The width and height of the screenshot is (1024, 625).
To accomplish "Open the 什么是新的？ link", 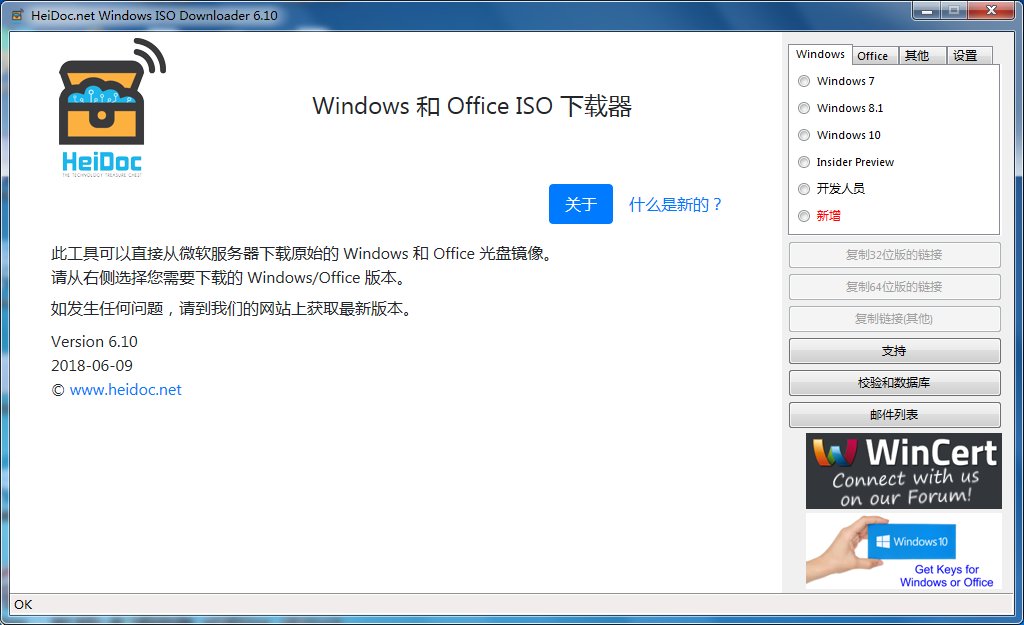I will tap(676, 204).
